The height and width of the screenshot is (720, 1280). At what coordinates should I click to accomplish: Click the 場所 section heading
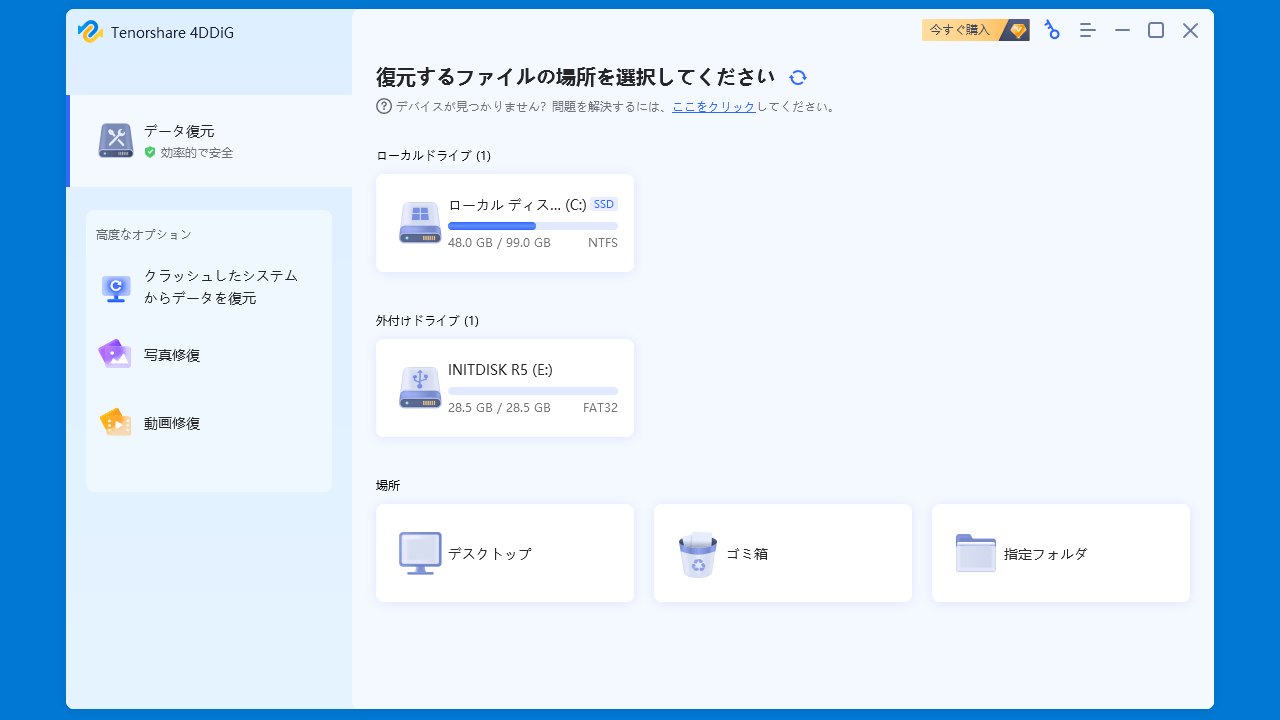pyautogui.click(x=388, y=486)
